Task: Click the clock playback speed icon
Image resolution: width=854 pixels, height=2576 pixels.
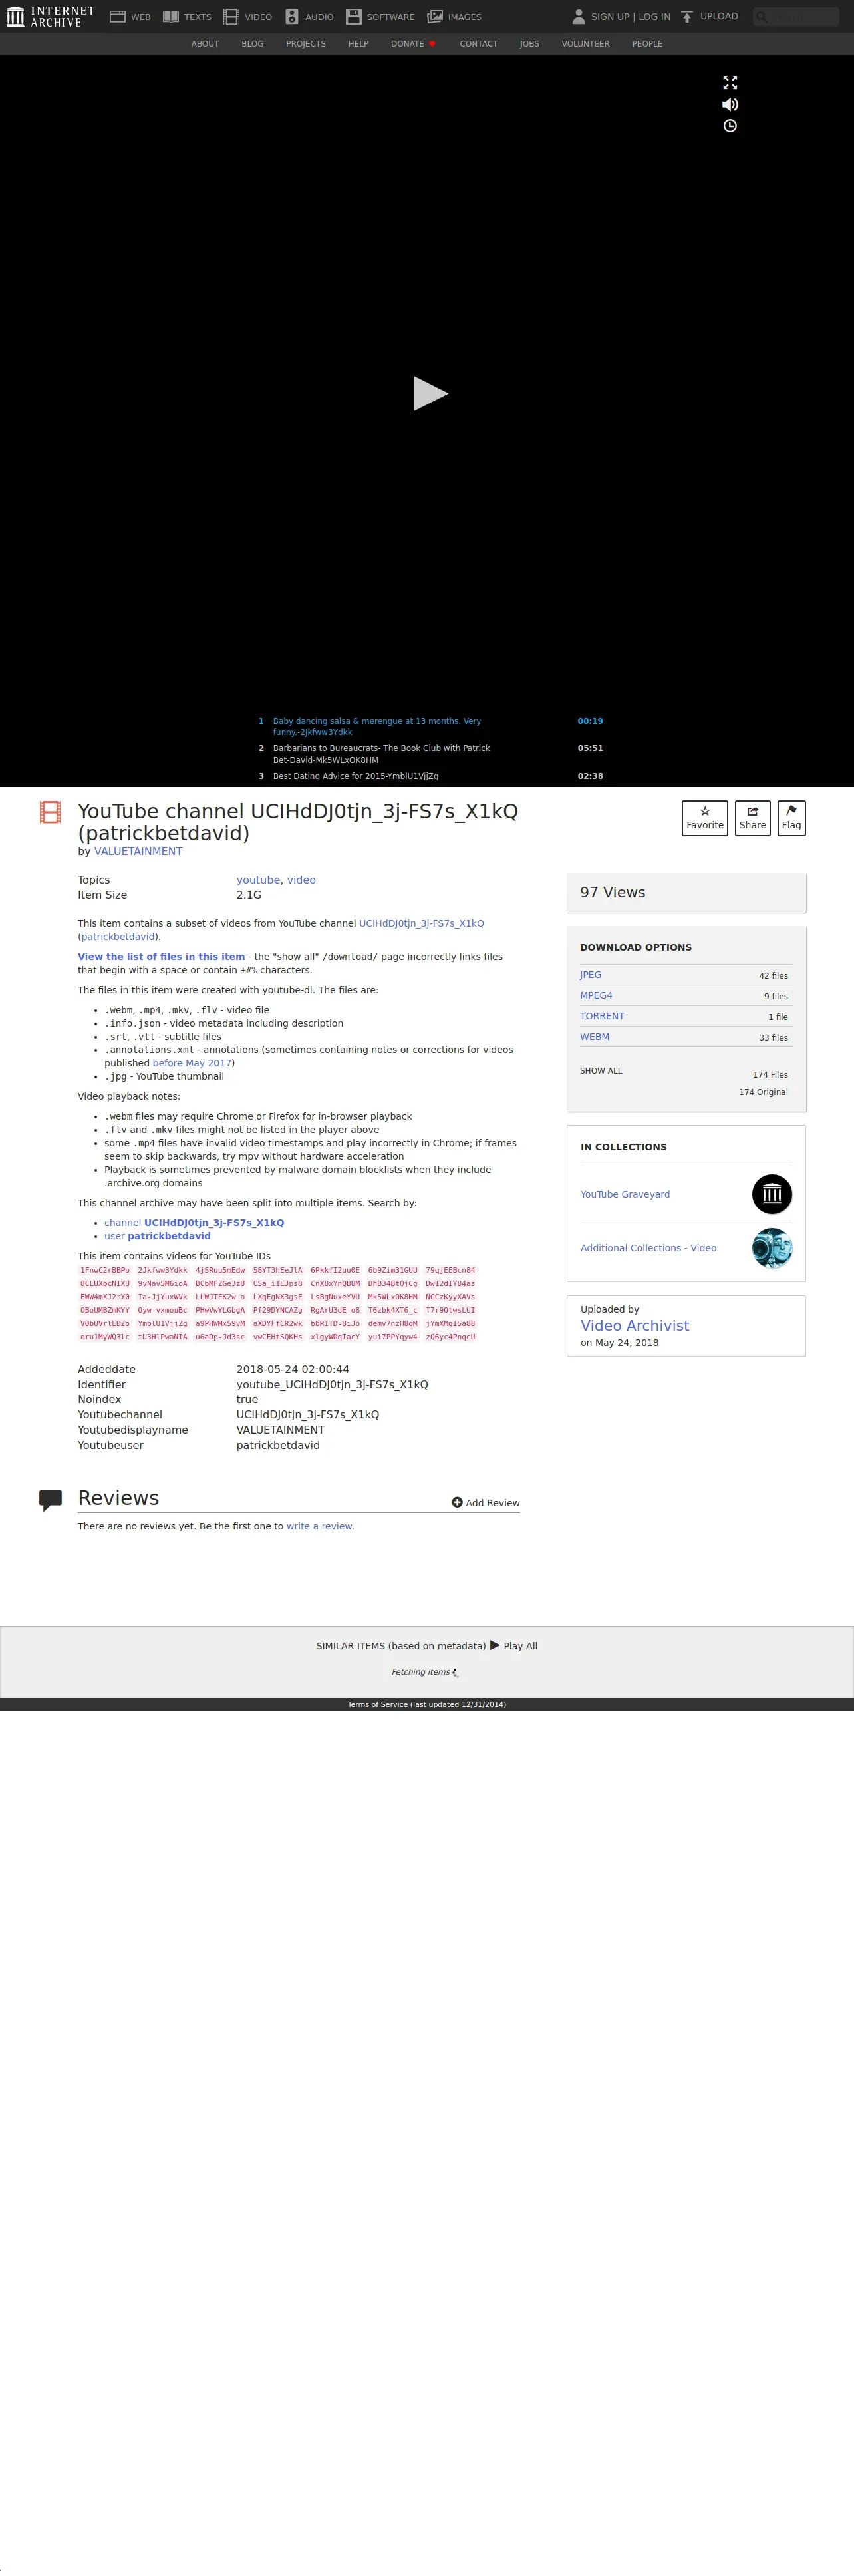Action: 730,126
